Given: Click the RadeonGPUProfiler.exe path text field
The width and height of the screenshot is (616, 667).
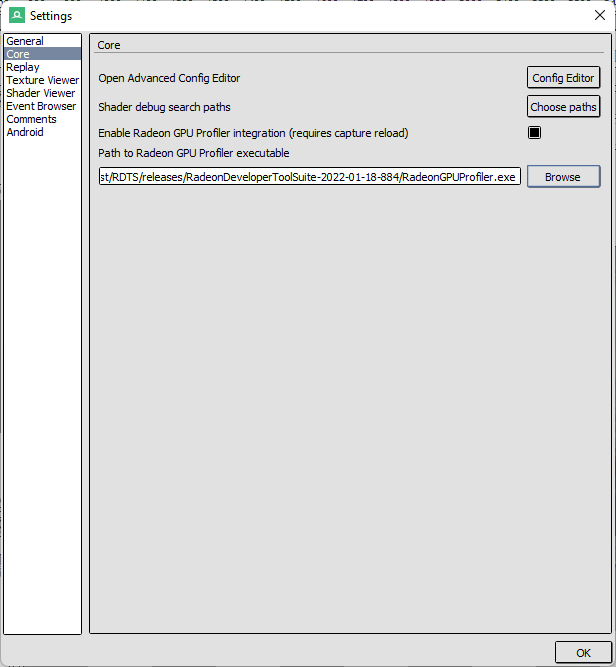Looking at the screenshot, I should click(x=310, y=177).
